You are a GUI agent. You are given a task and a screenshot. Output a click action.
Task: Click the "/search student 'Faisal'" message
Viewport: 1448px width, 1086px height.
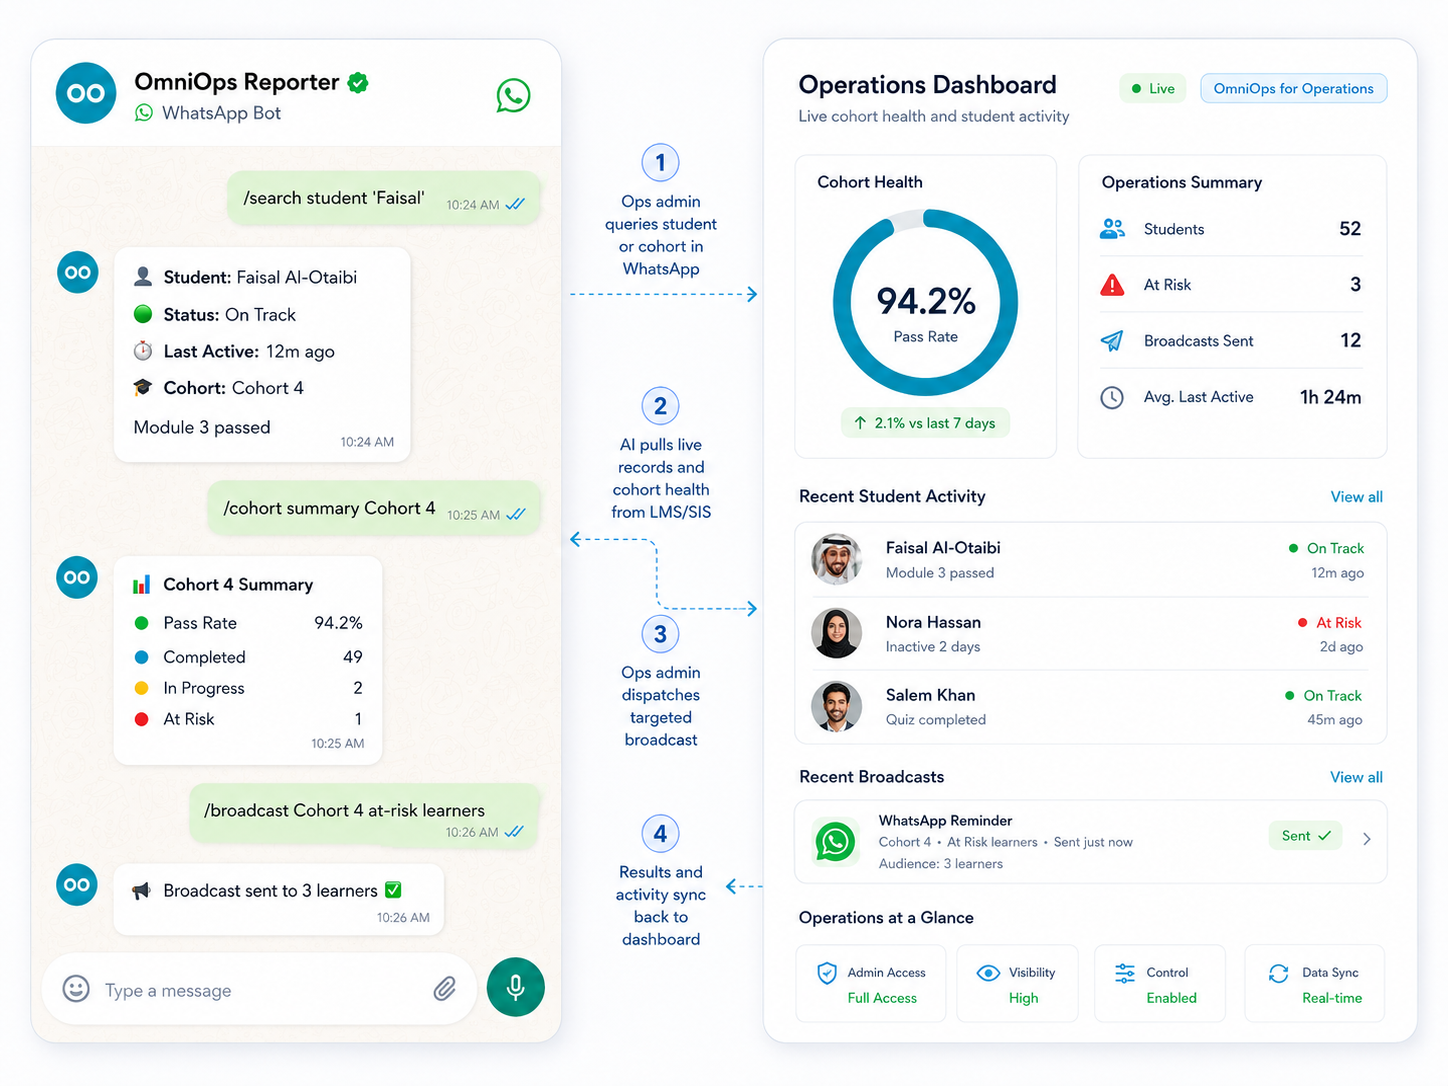384,198
